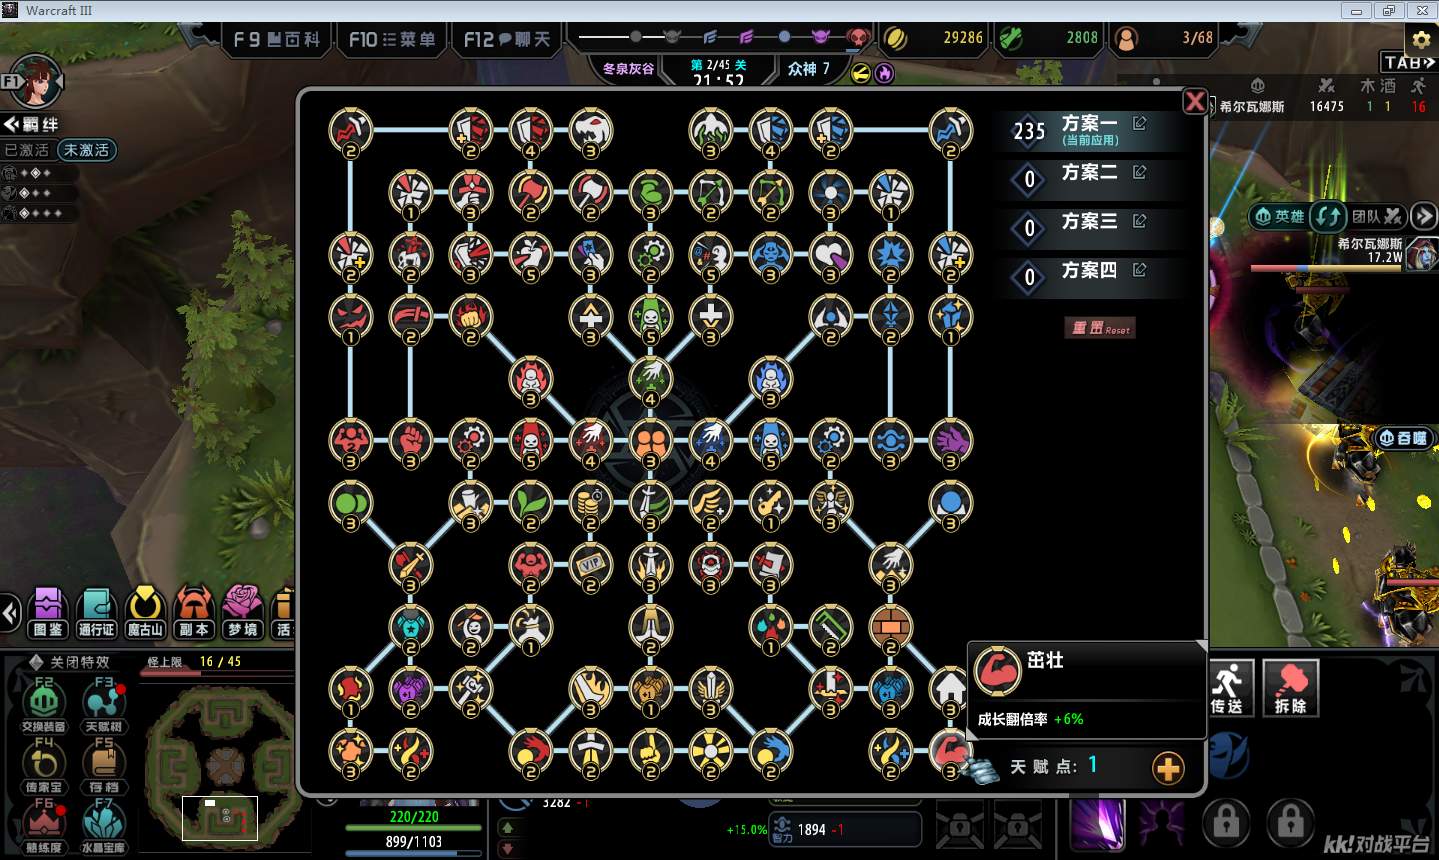Viewport: 1439px width, 860px height.
Task: Open the 通行证 pass icon
Action: tap(97, 612)
